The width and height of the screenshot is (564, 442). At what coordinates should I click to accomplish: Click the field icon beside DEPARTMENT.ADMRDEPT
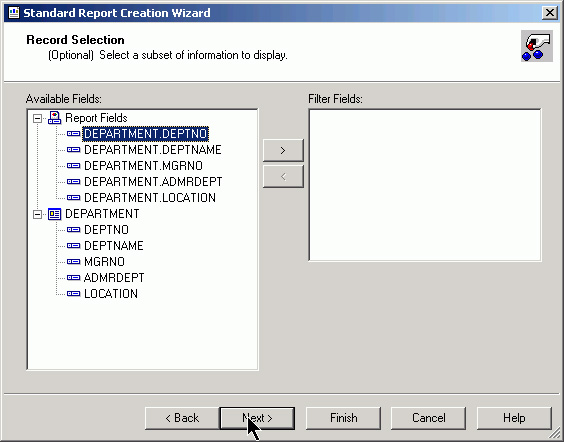[x=73, y=182]
